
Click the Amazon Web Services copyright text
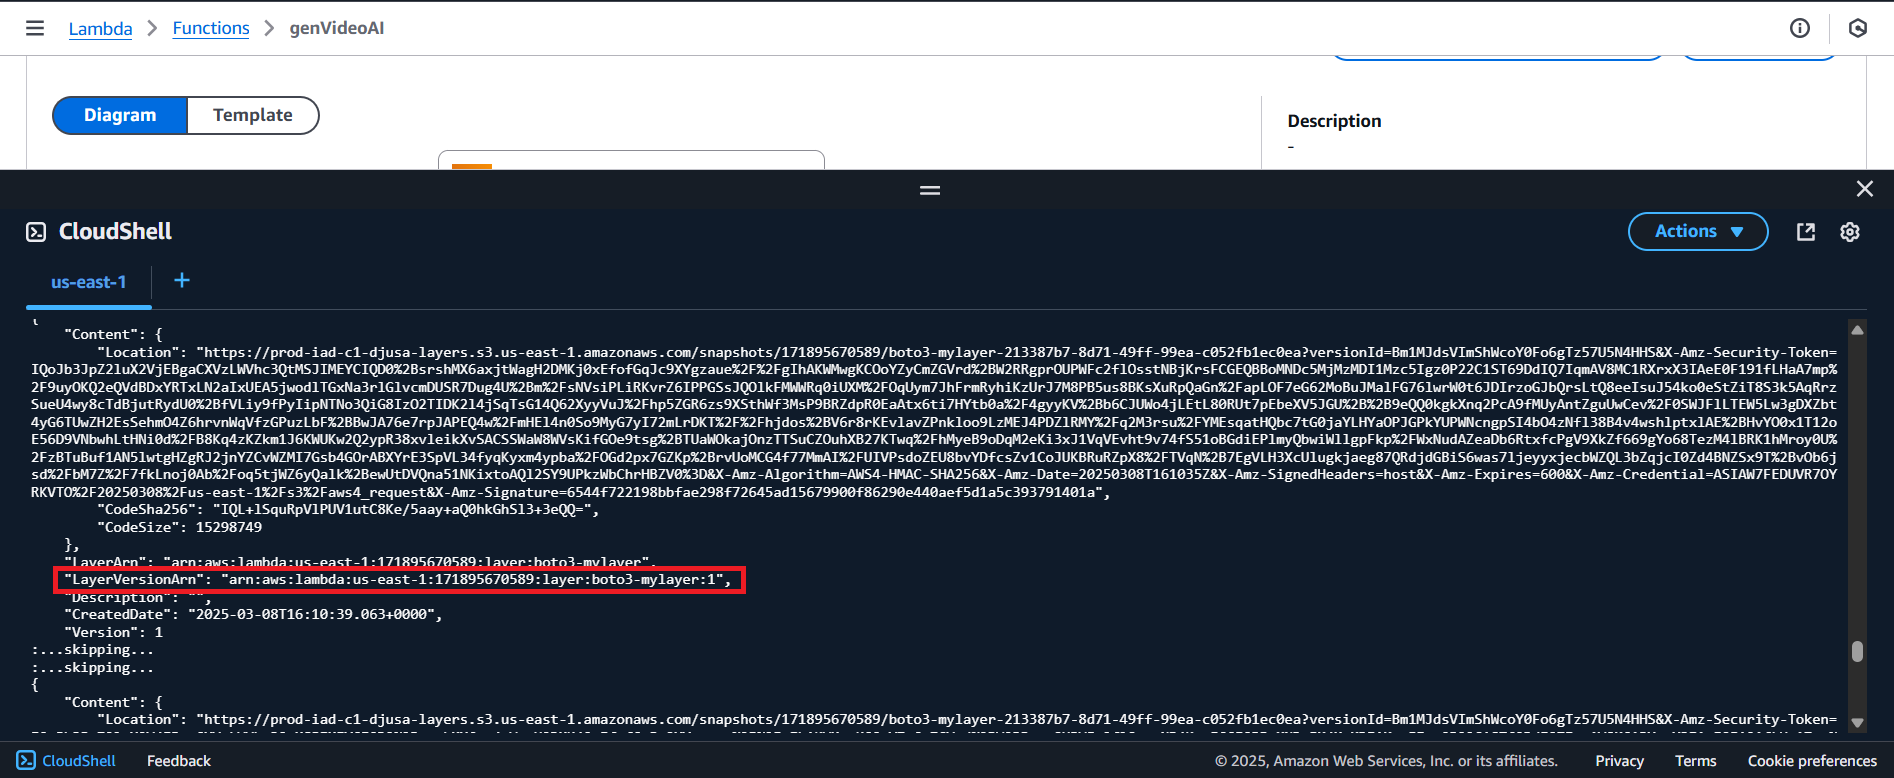1386,761
